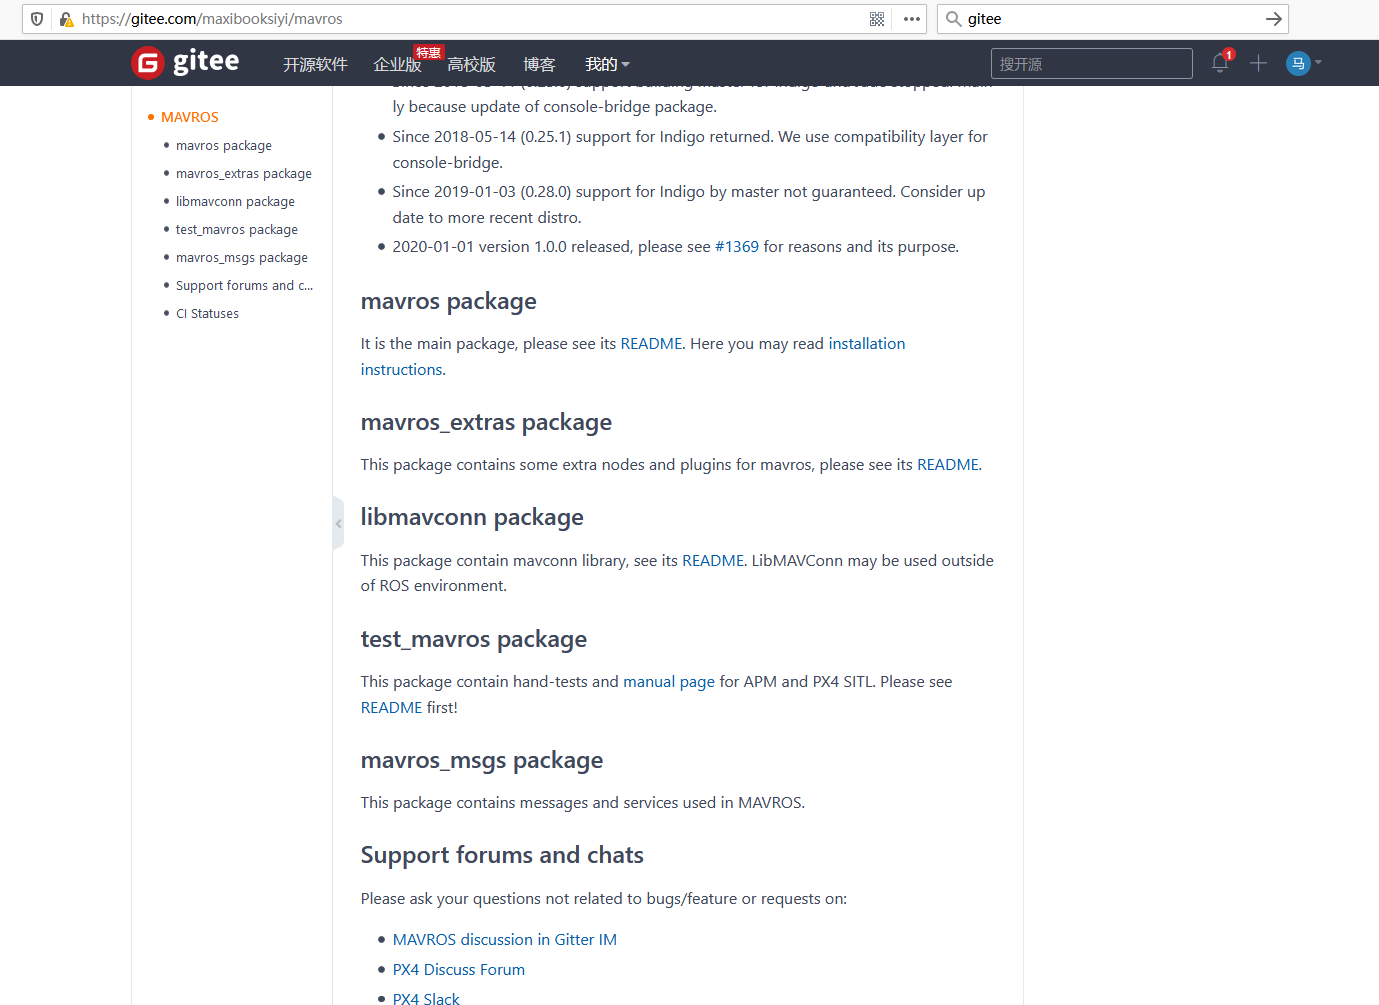This screenshot has width=1379, height=1005.
Task: Open 高校版 in the navbar
Action: pos(471,64)
